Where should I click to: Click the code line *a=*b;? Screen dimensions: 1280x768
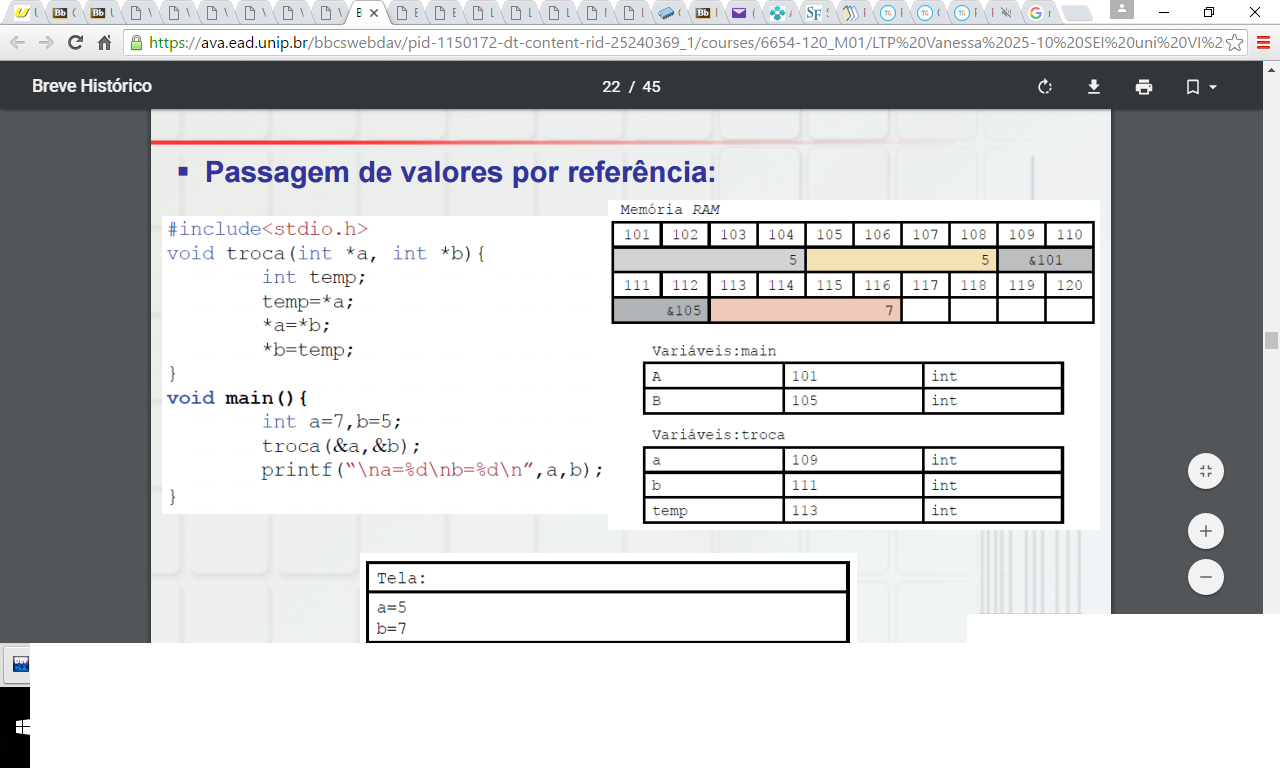click(x=296, y=325)
